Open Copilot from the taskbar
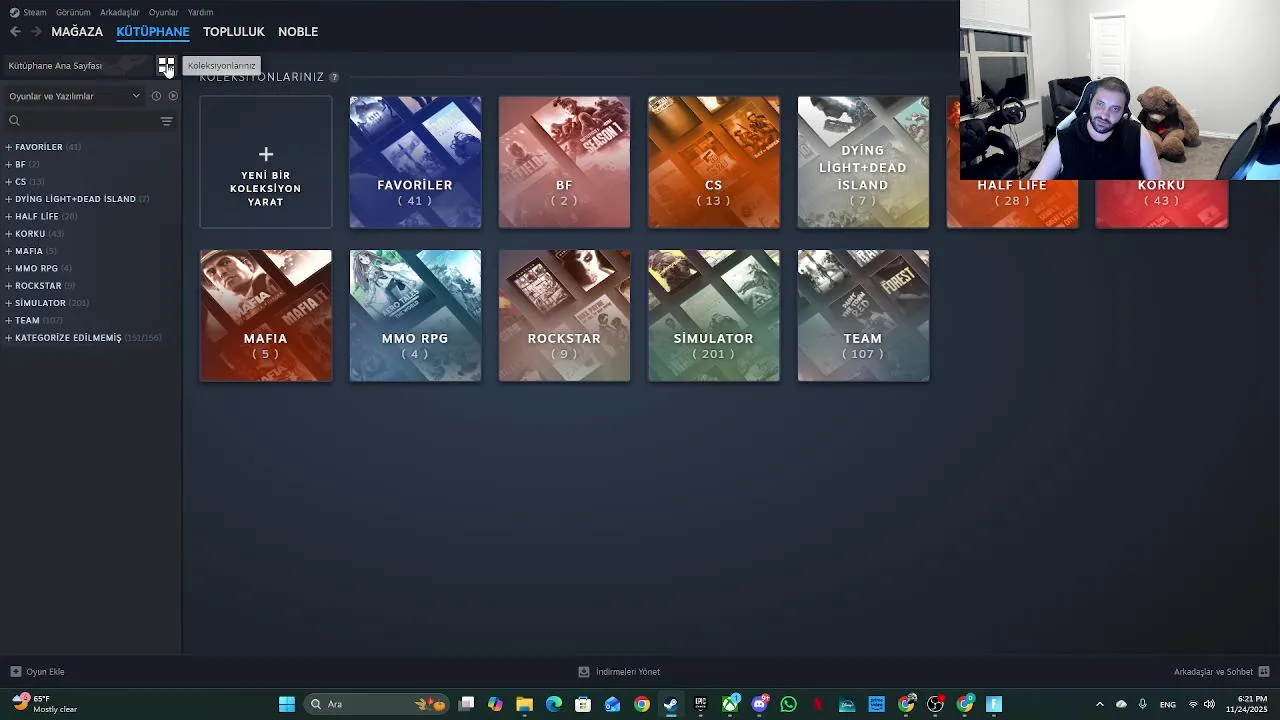 (495, 704)
